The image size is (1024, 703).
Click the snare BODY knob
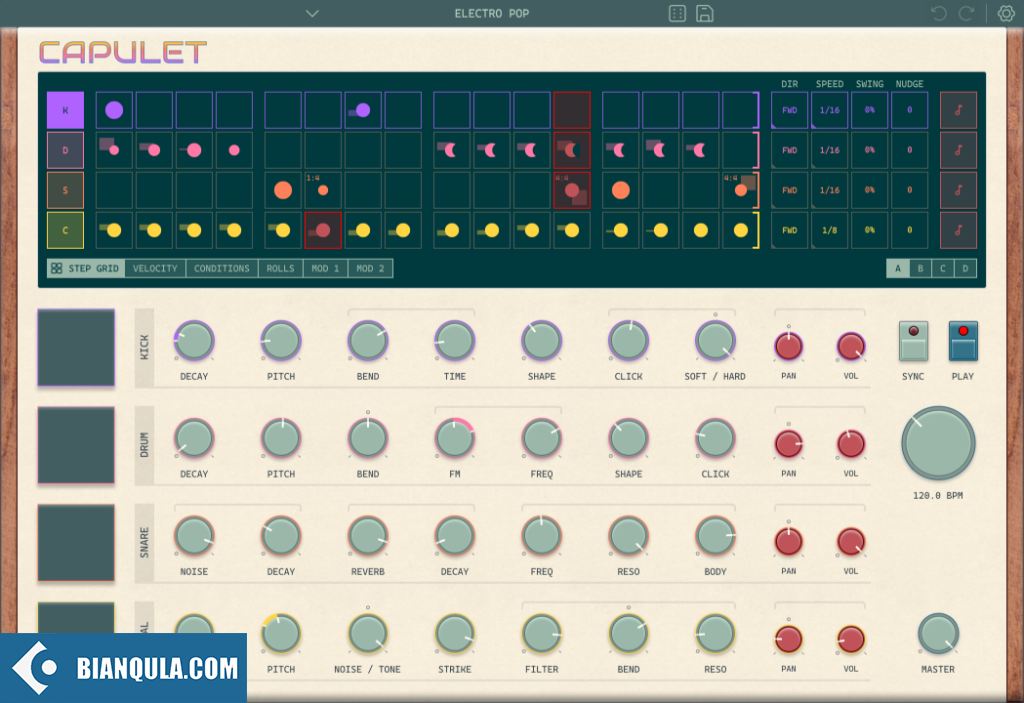click(715, 536)
